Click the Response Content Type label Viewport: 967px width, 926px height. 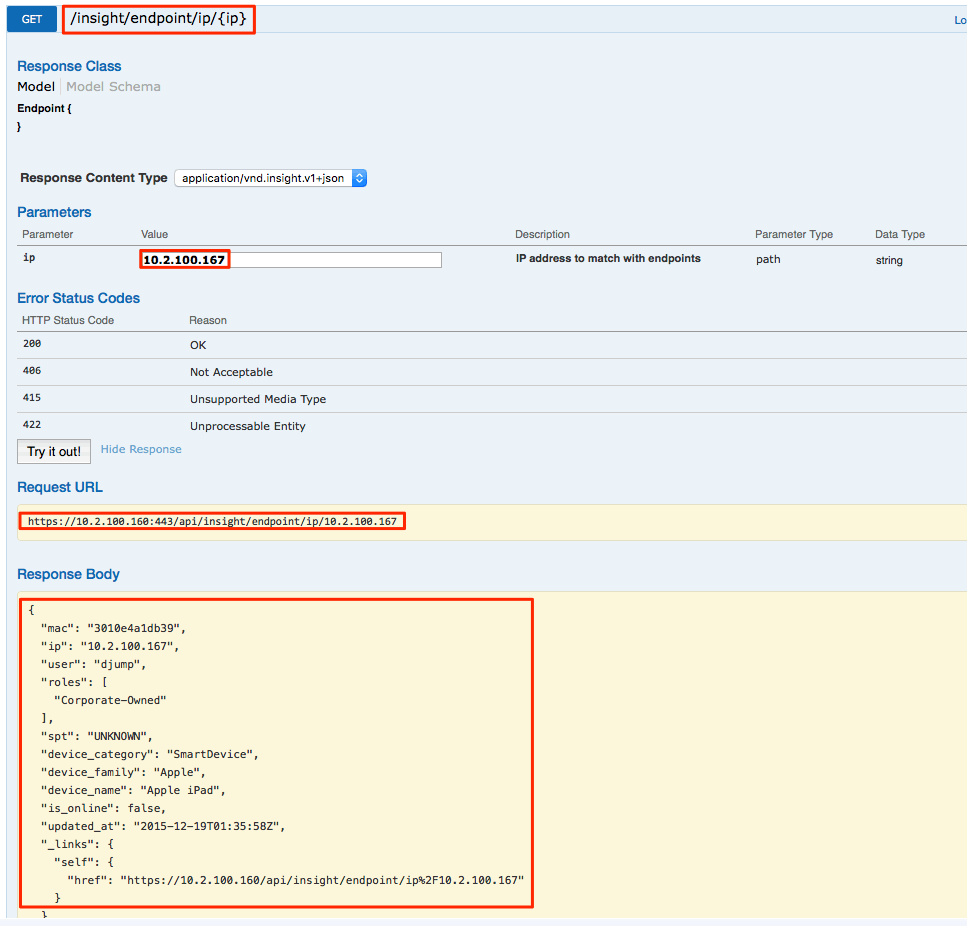pos(94,178)
